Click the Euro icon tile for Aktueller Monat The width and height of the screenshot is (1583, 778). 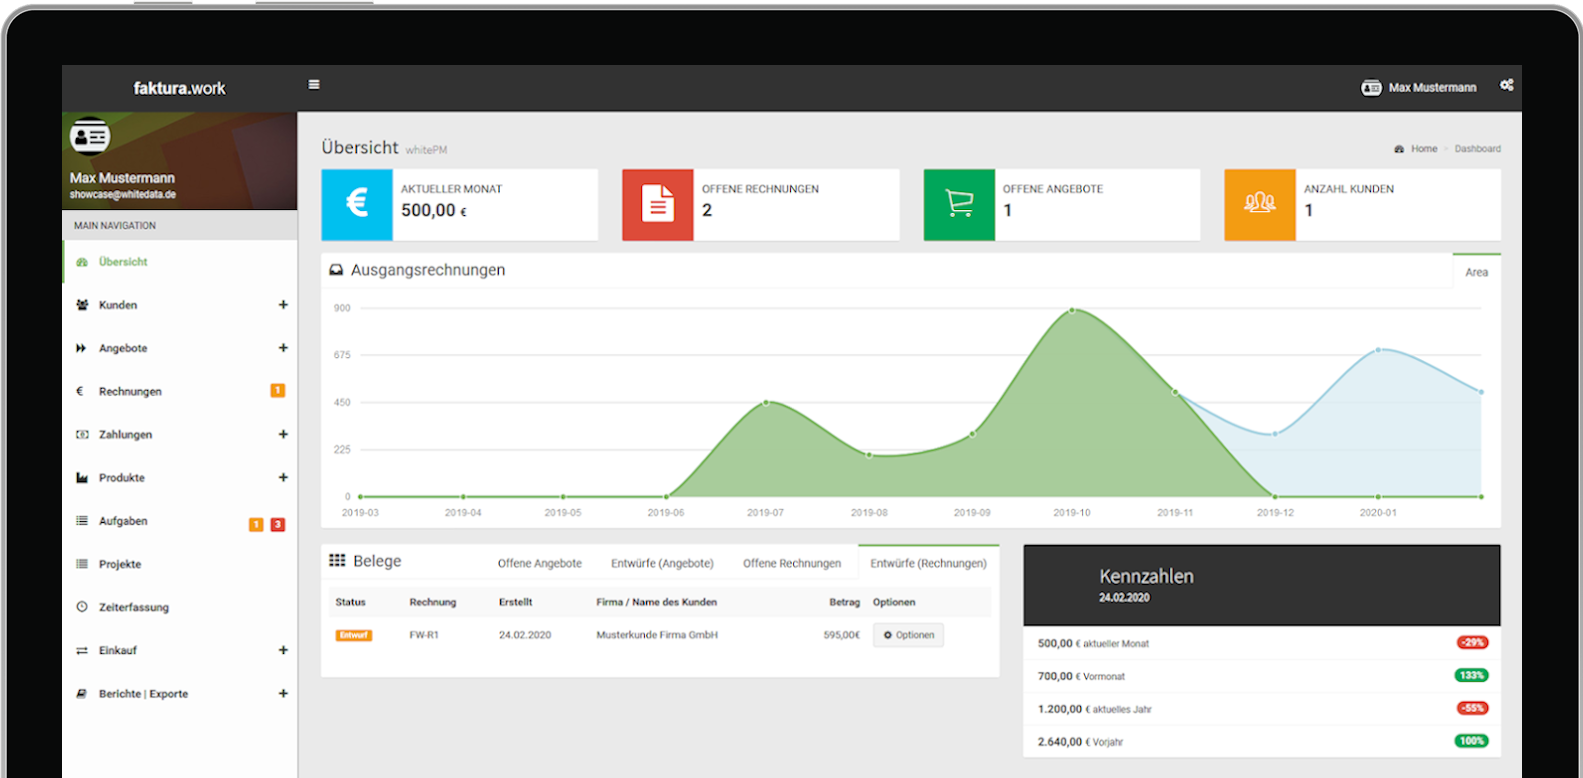pos(357,204)
